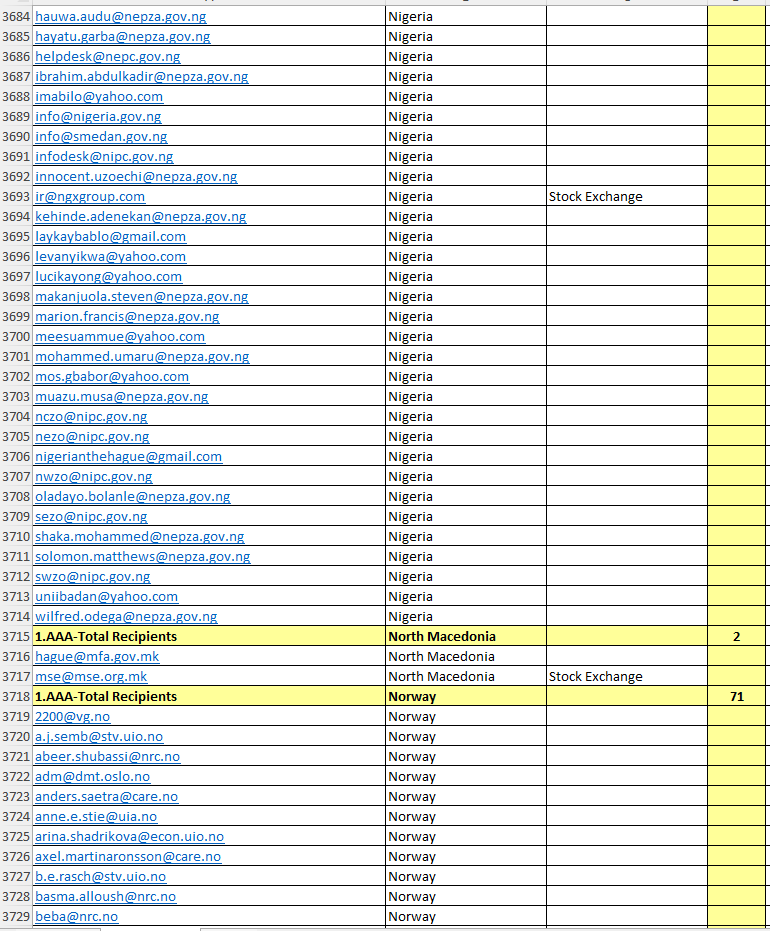Select the bold Norway total cell
This screenshot has width=770, height=931.
pos(465,696)
